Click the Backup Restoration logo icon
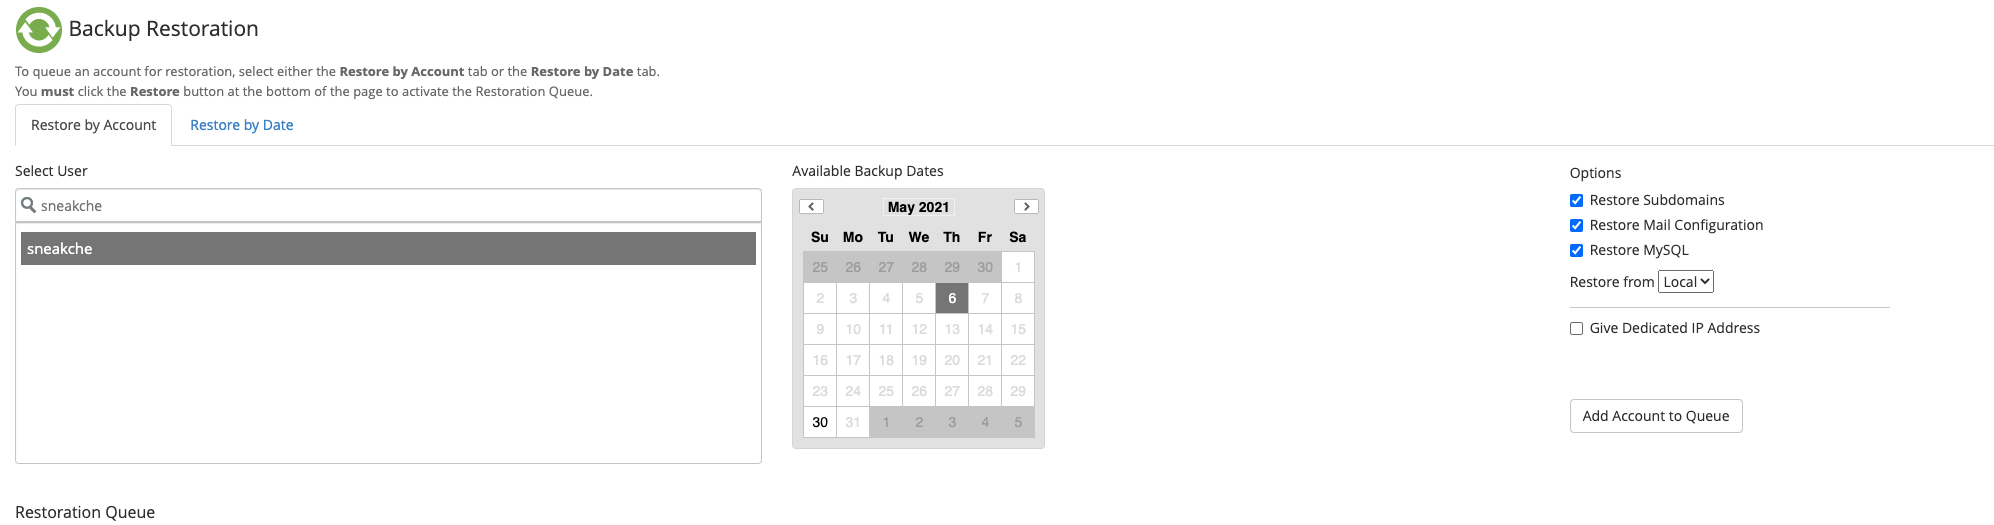Image resolution: width=1994 pixels, height=525 pixels. 39,29
